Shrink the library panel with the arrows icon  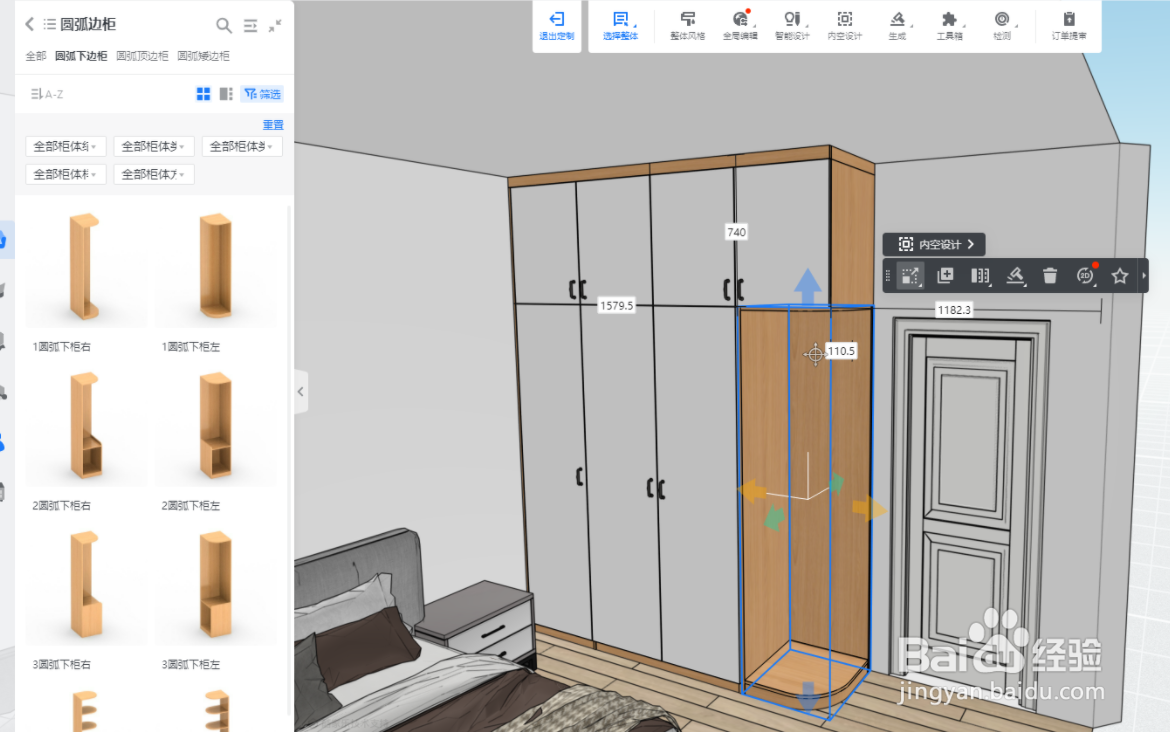(x=275, y=25)
